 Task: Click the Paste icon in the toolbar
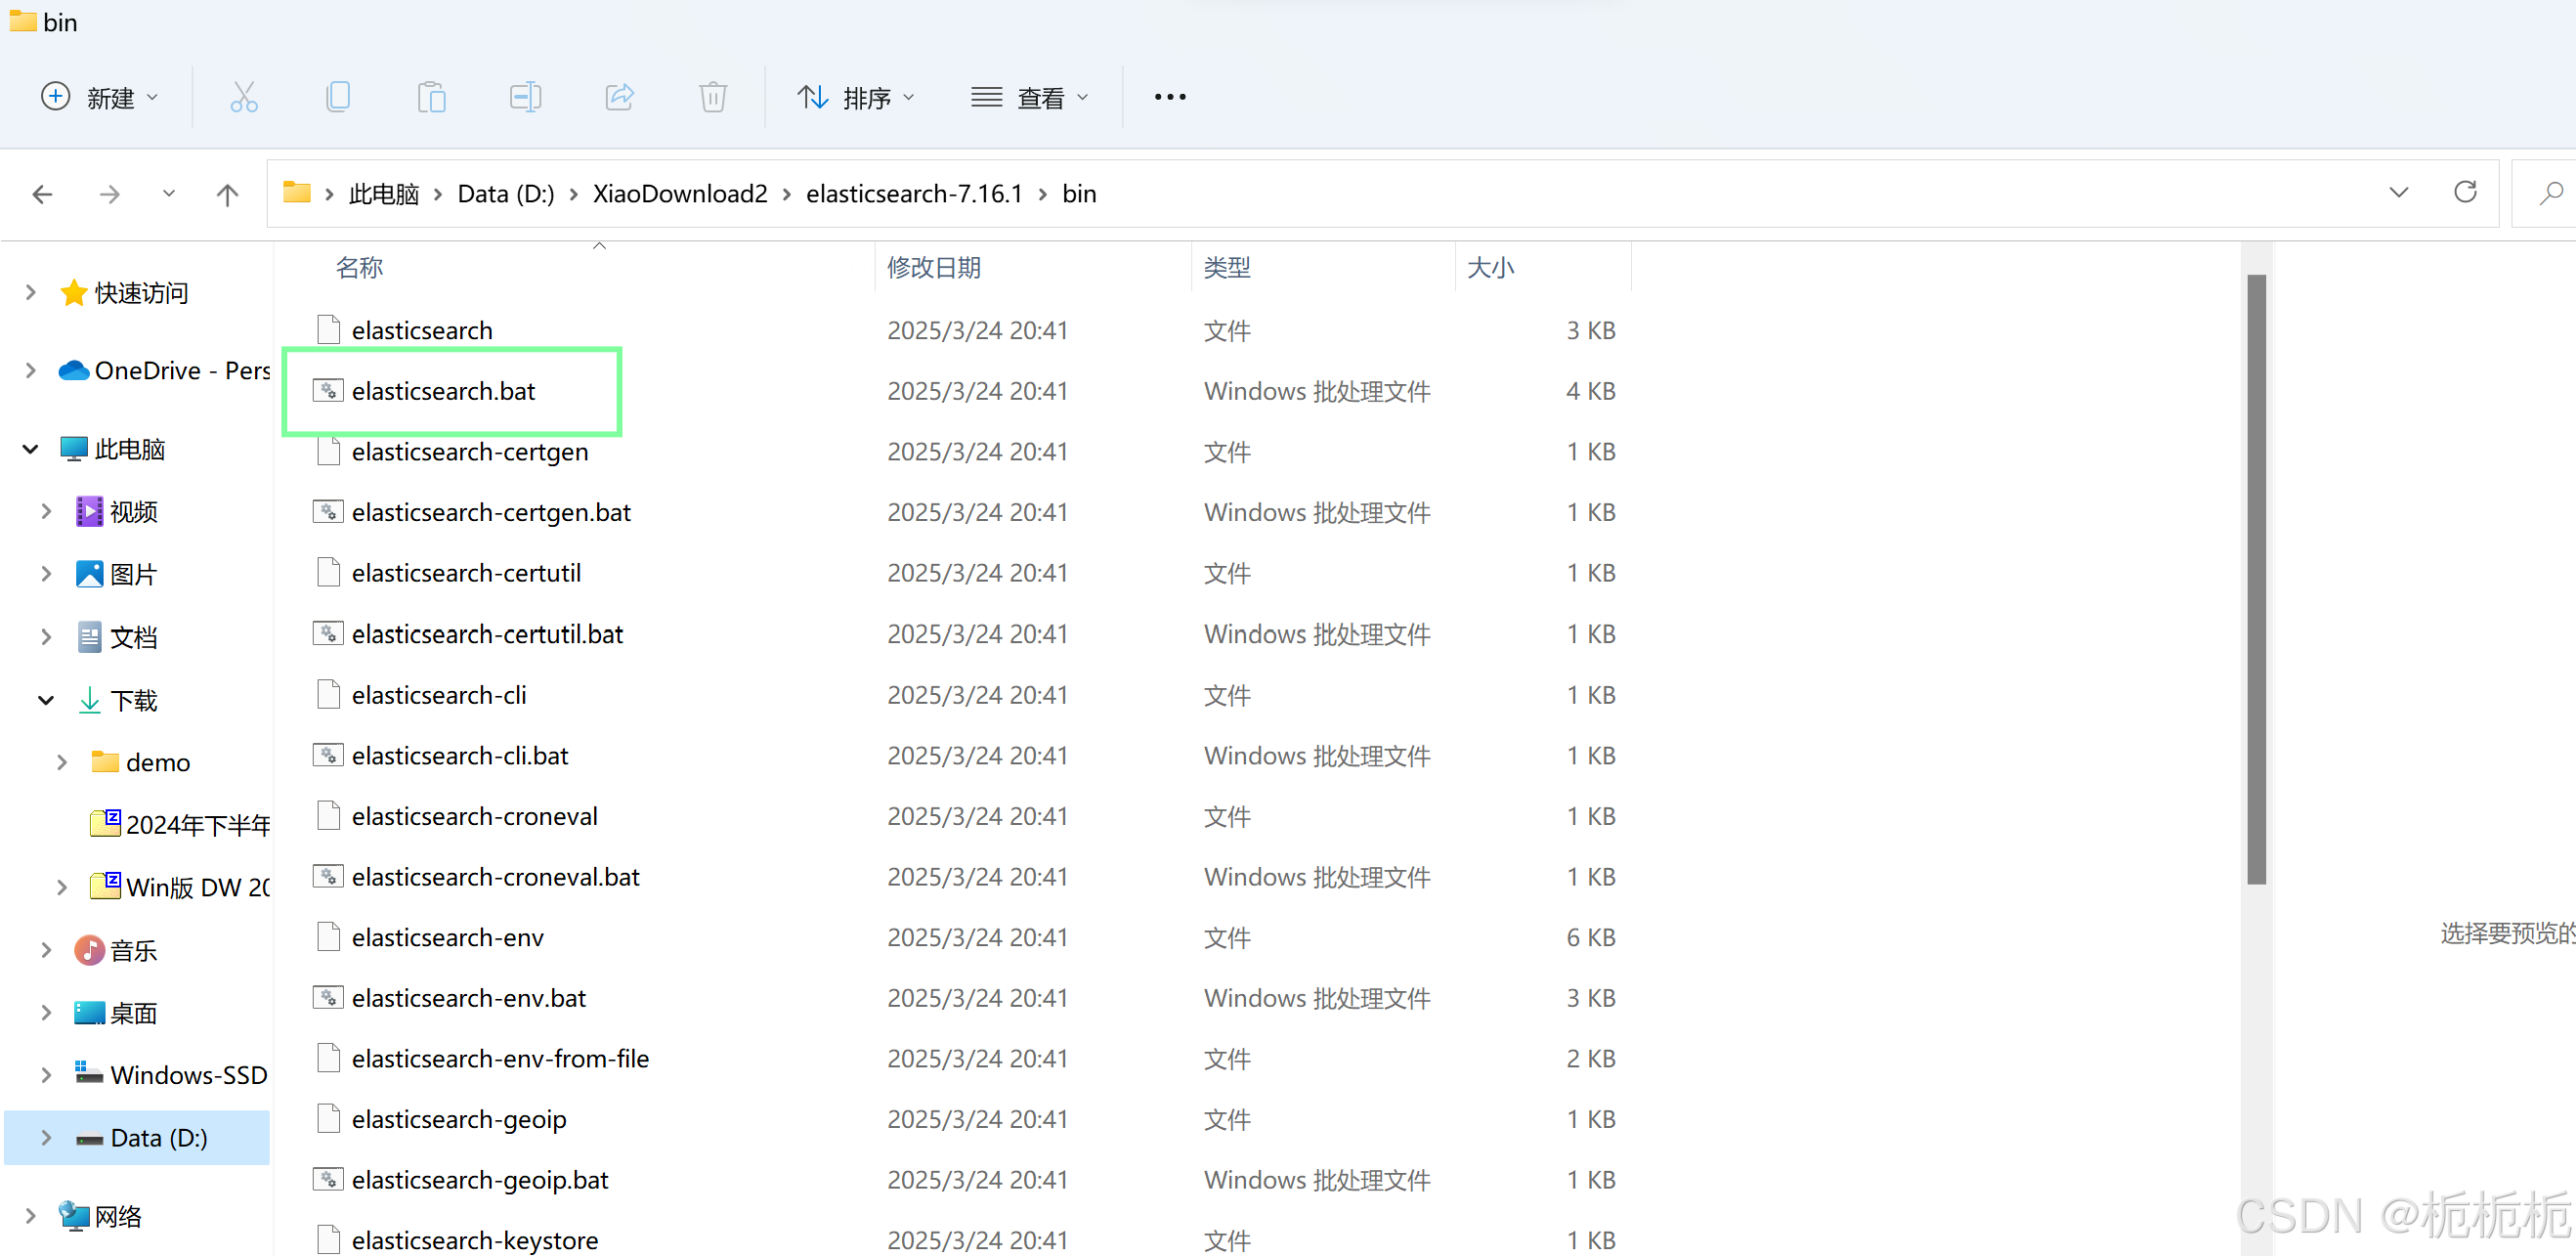pos(432,96)
